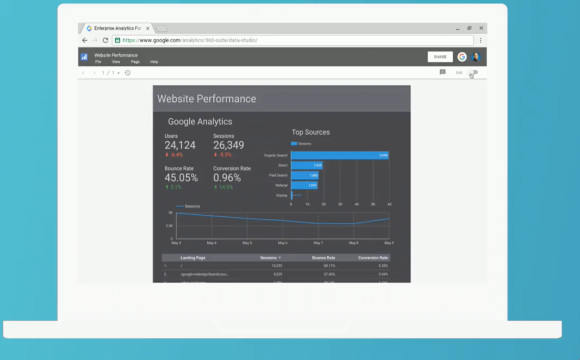Click the Conversion Rate column header
The image size is (580, 360).
click(373, 258)
